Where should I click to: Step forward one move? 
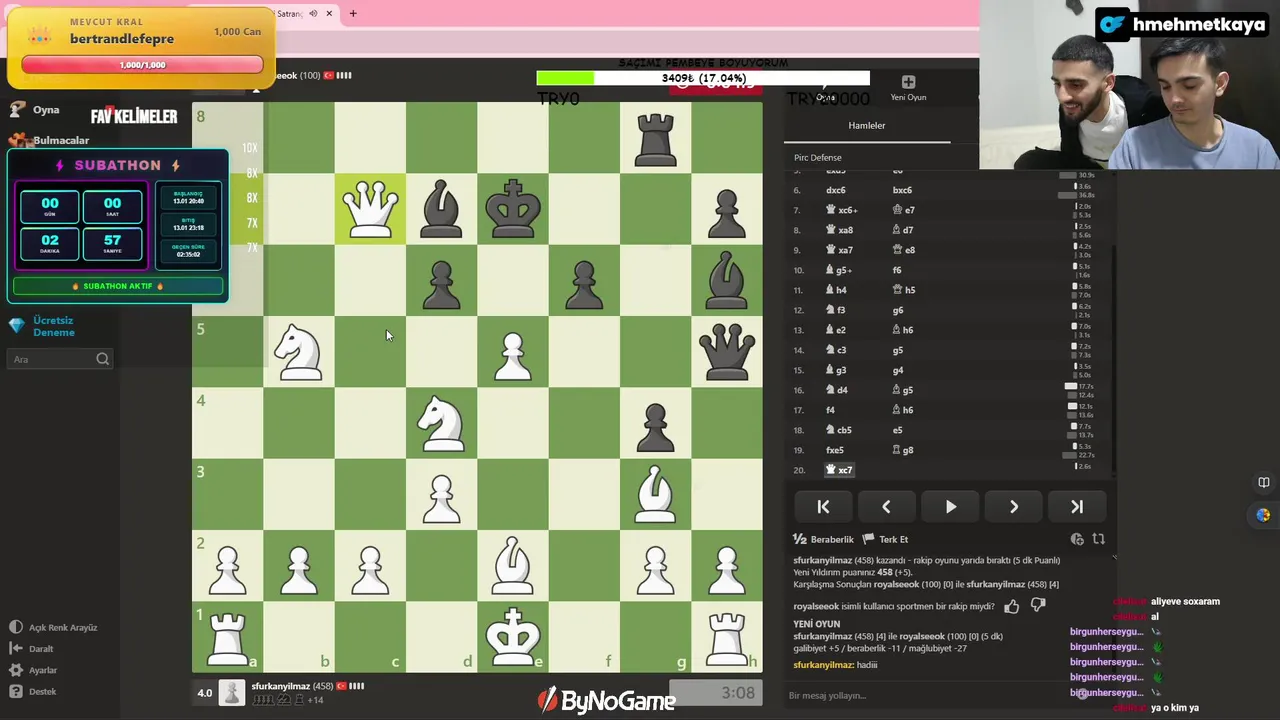click(1013, 507)
